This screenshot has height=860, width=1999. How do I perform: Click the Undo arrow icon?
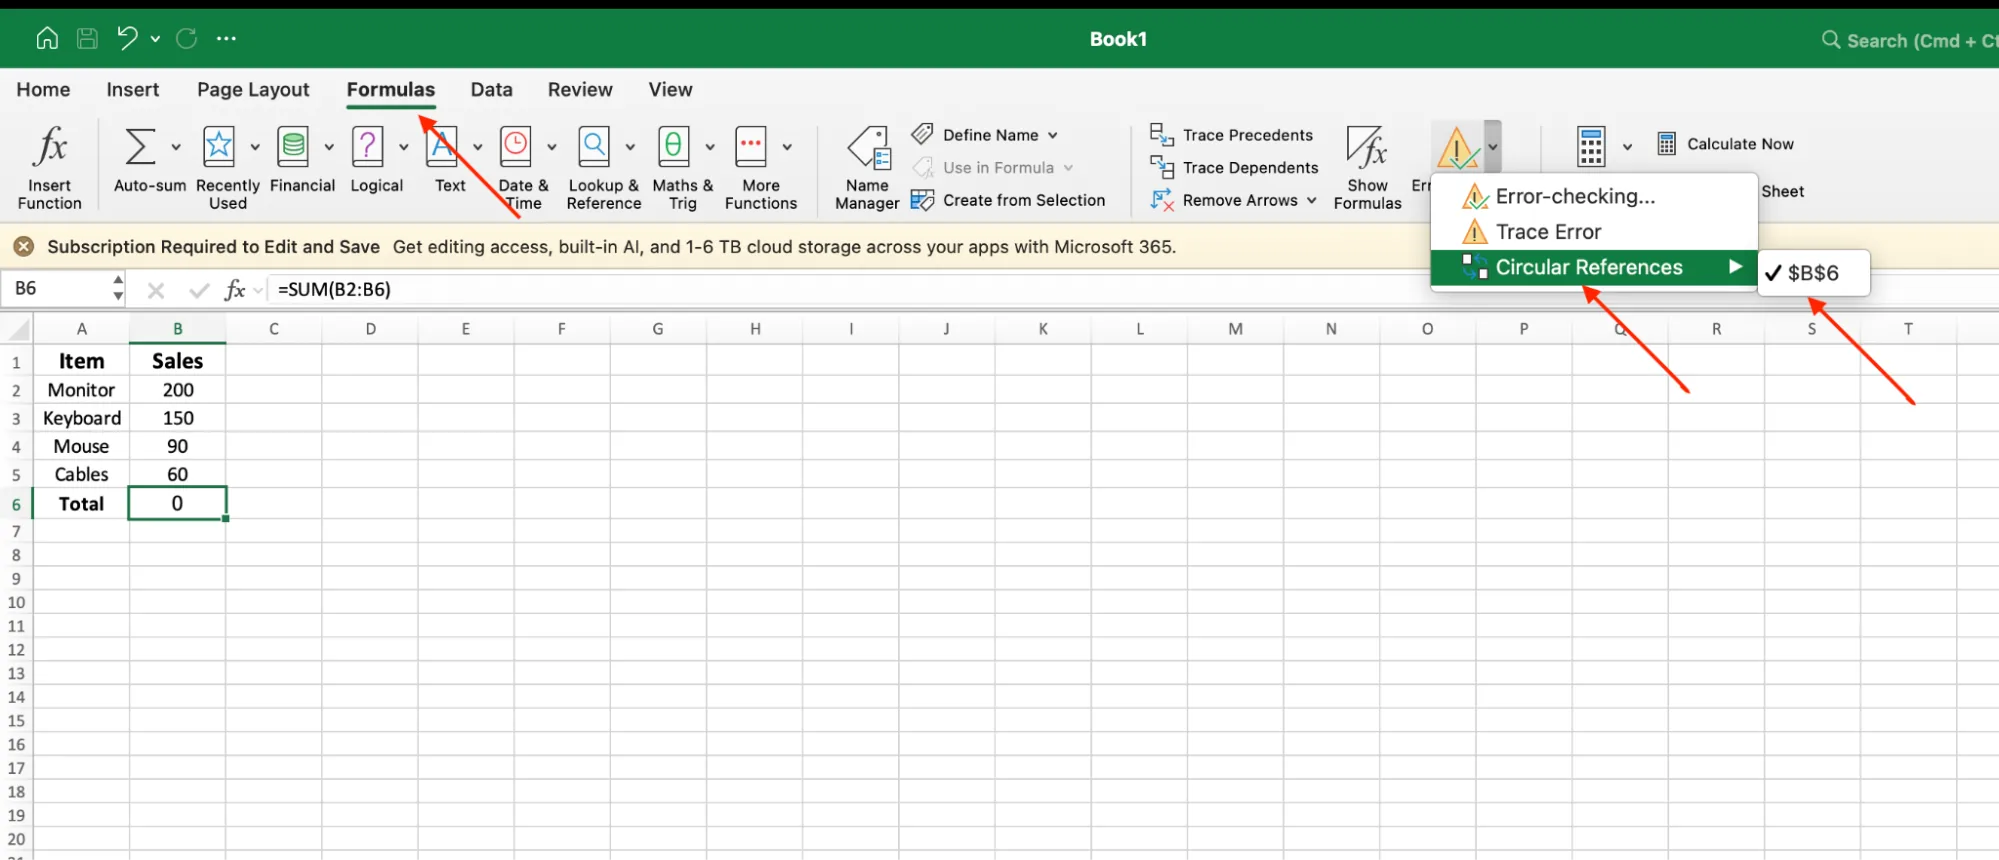(126, 38)
